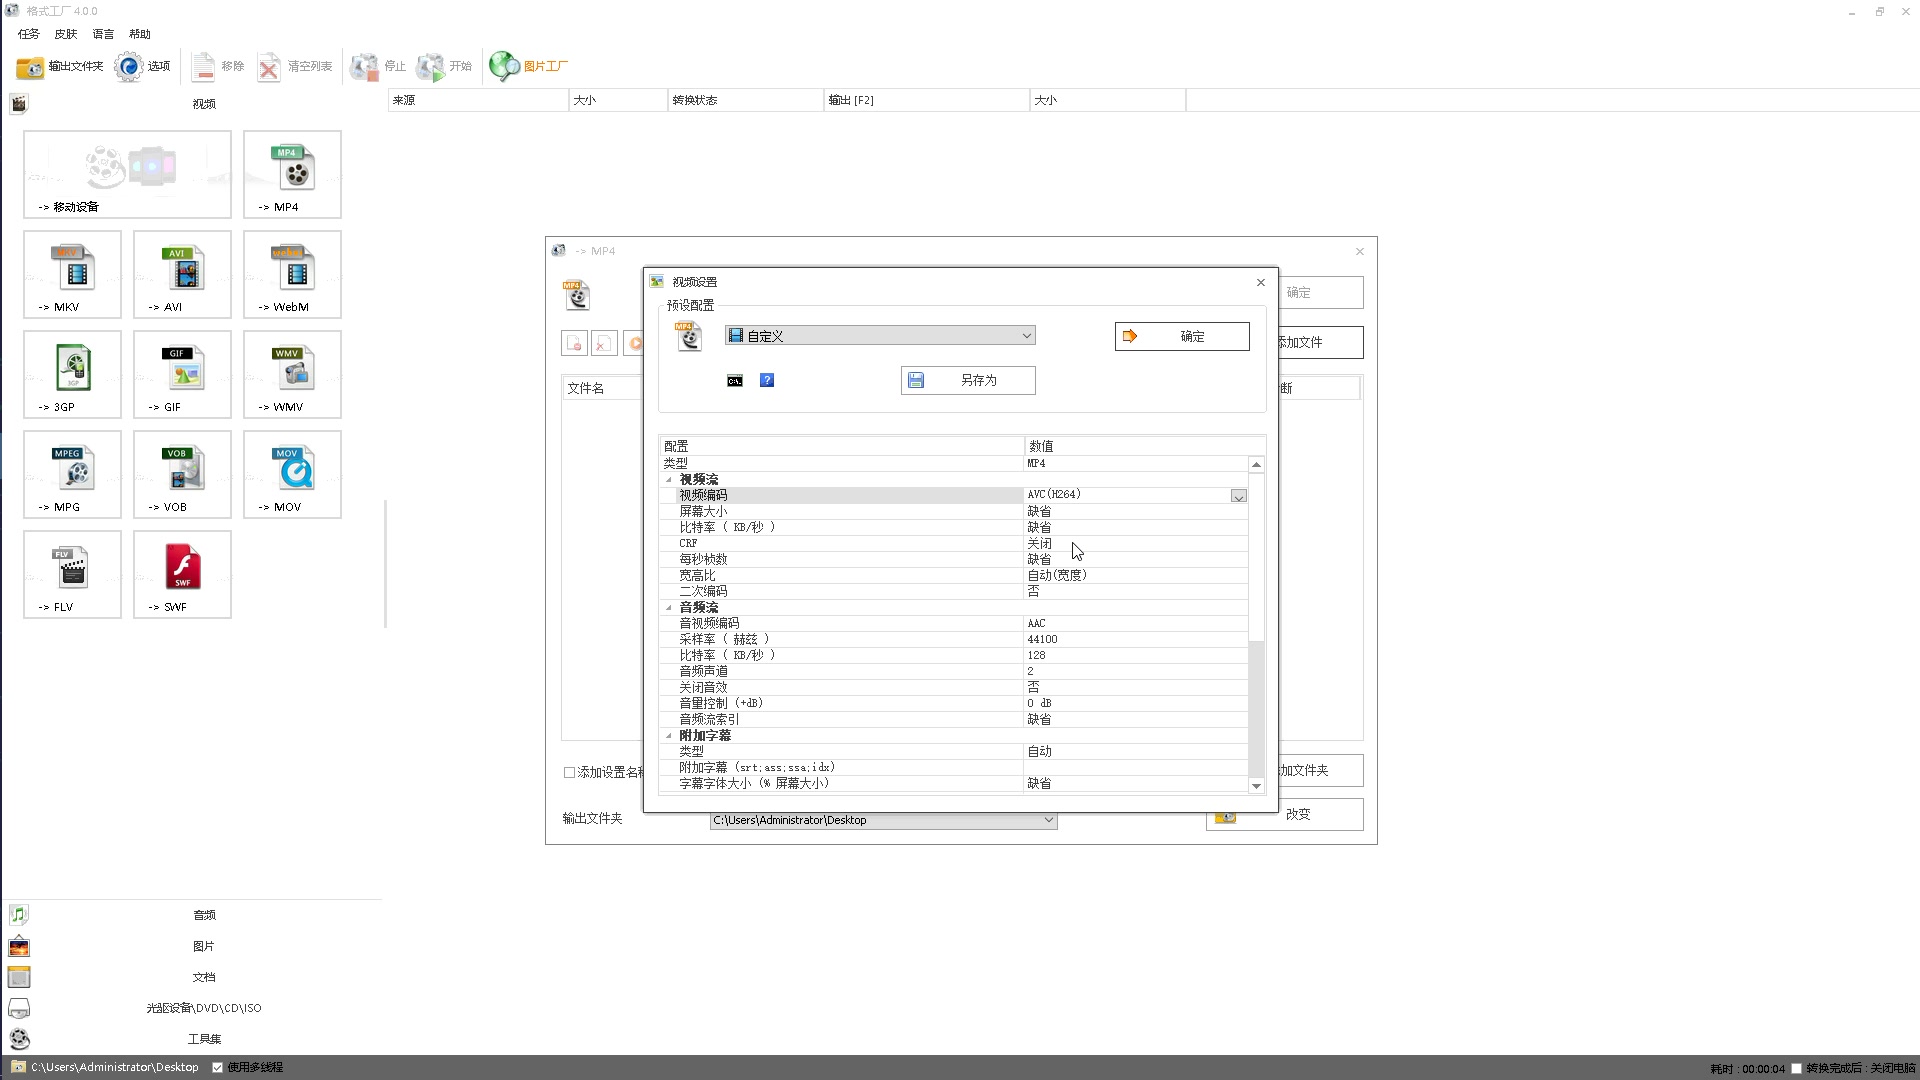Image resolution: width=1920 pixels, height=1080 pixels.
Task: Collapse the audio stream tree section
Action: [x=669, y=608]
